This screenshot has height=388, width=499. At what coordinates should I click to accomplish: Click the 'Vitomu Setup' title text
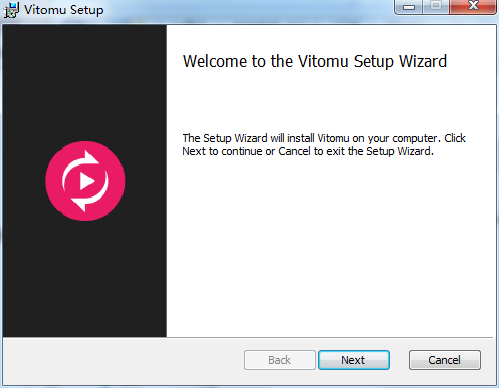64,10
